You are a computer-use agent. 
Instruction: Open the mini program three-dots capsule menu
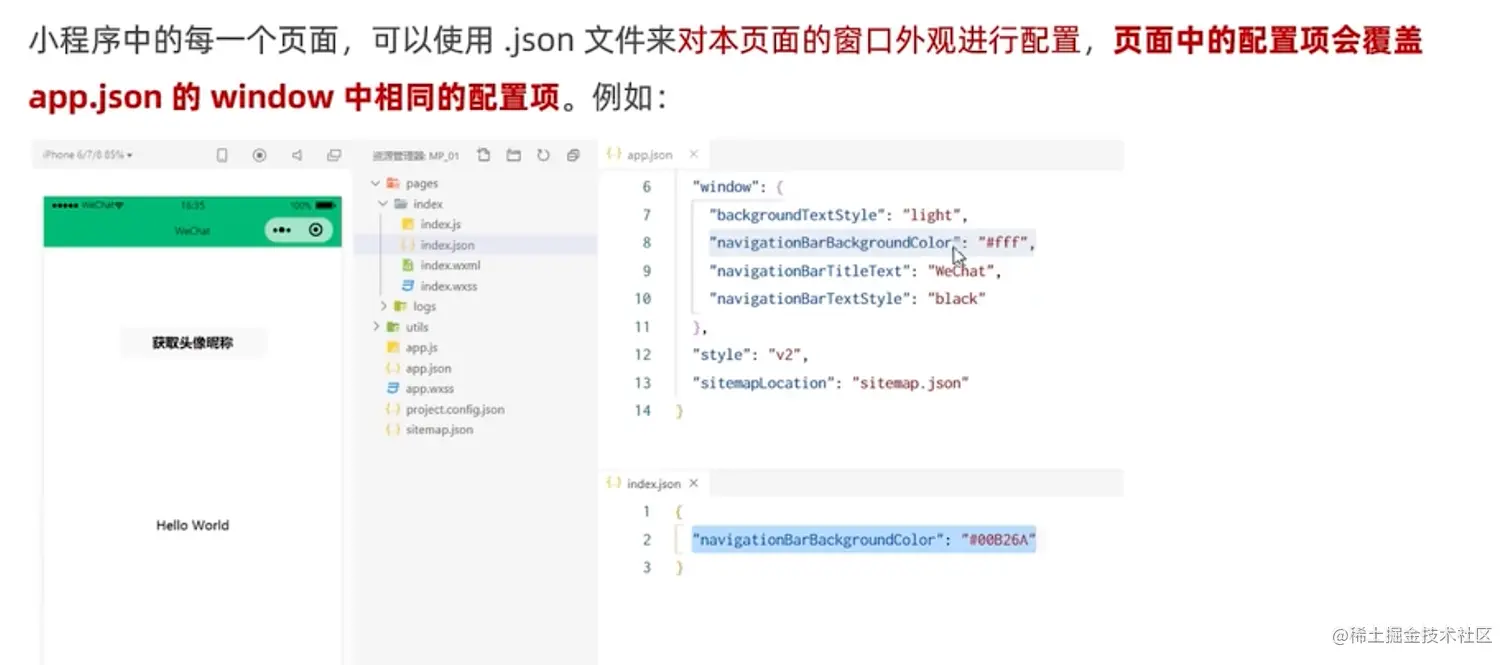[x=282, y=230]
